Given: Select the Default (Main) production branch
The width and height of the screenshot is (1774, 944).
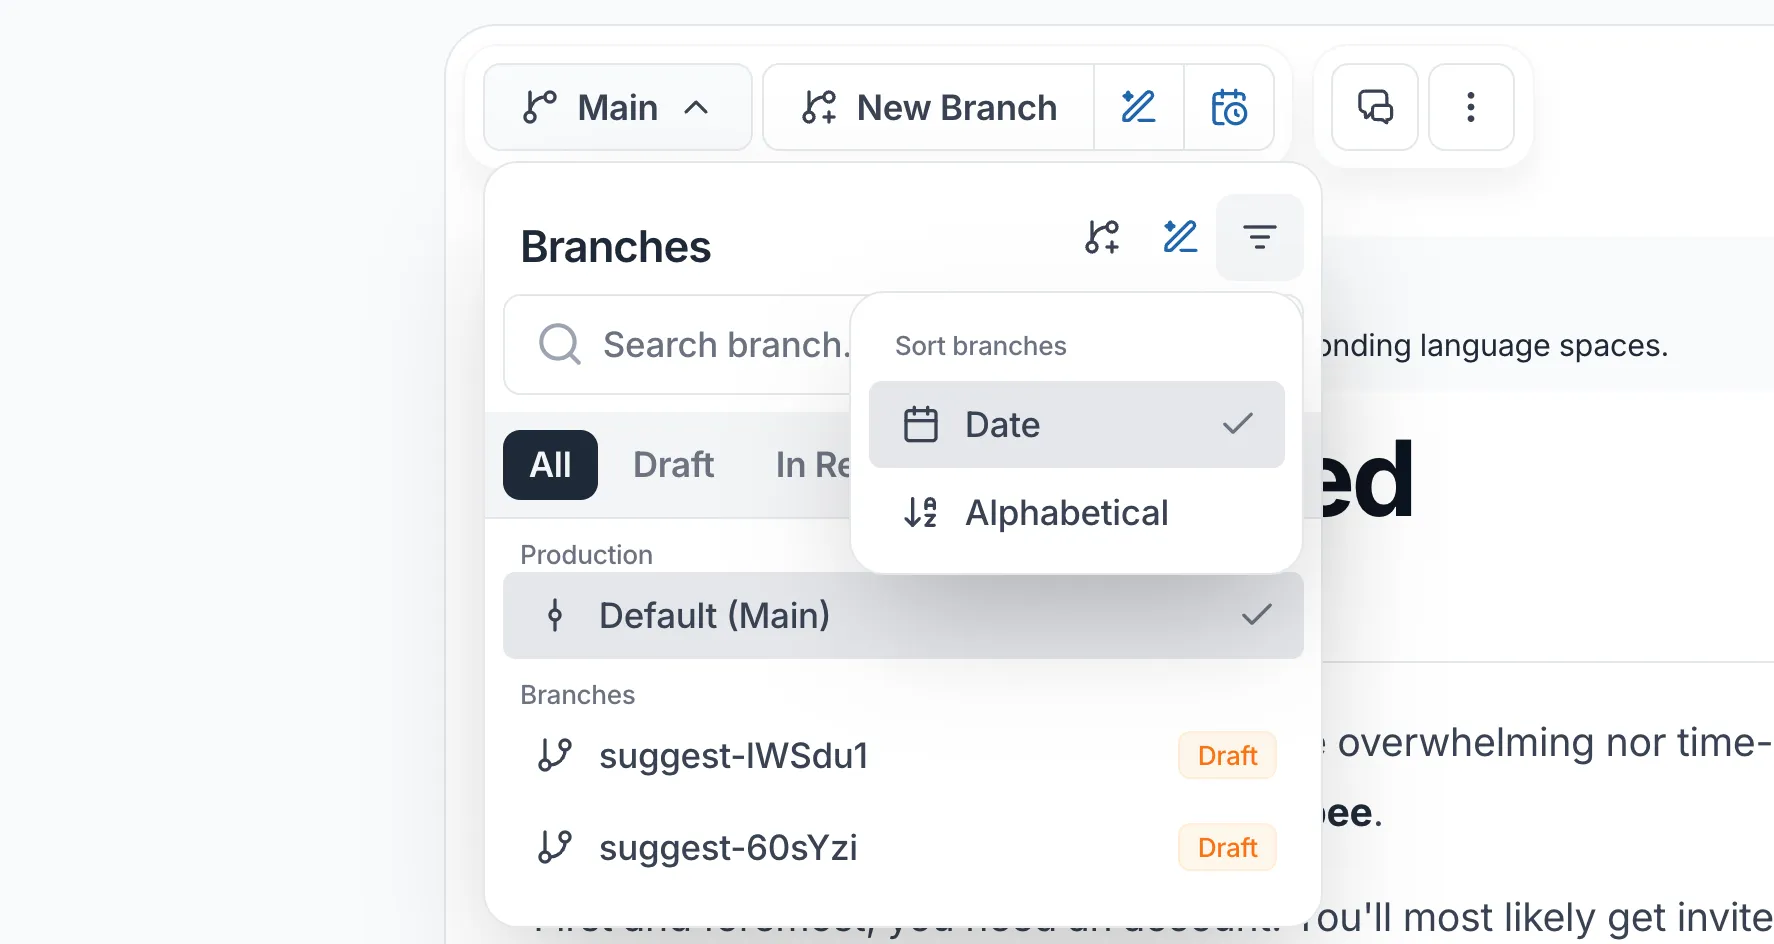Looking at the screenshot, I should (x=903, y=615).
